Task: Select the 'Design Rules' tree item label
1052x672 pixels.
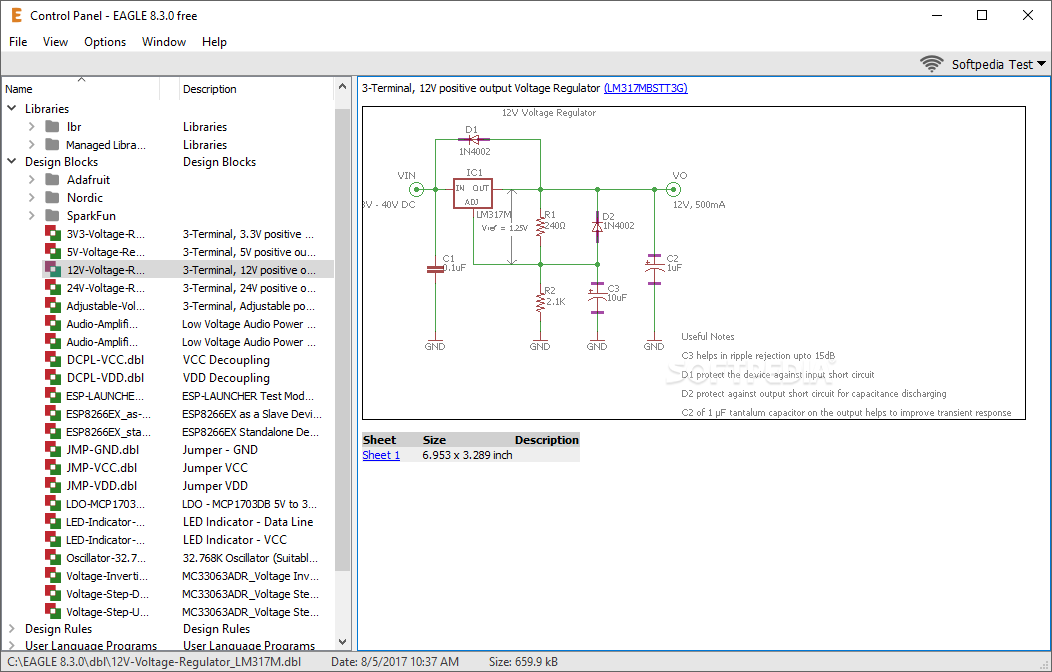Action: coord(58,628)
